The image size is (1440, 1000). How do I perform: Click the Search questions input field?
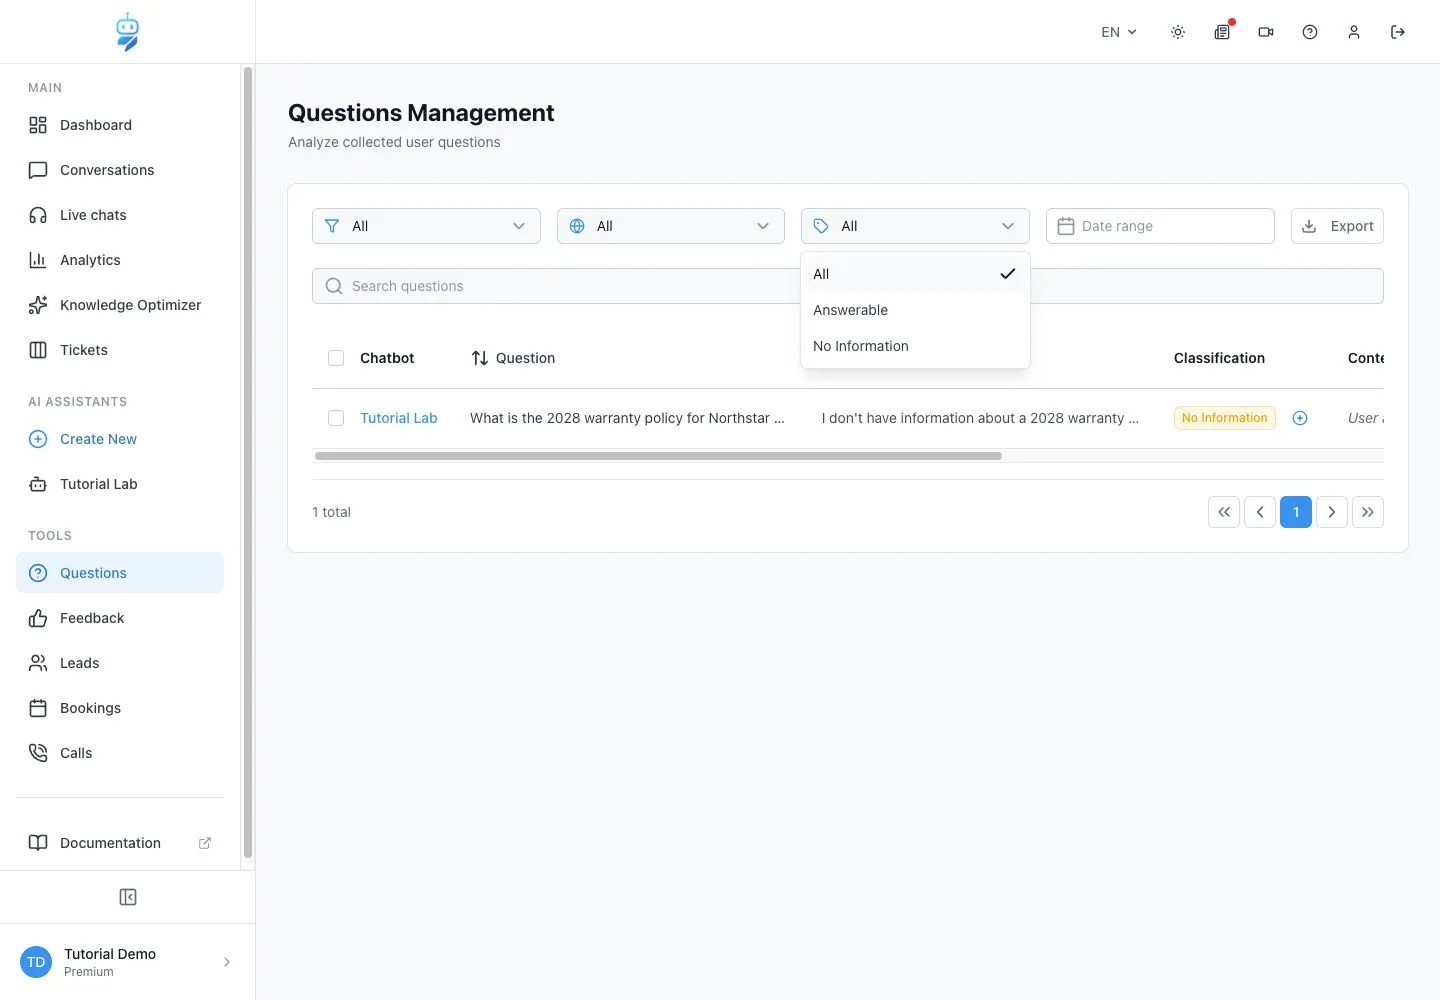pyautogui.click(x=556, y=286)
